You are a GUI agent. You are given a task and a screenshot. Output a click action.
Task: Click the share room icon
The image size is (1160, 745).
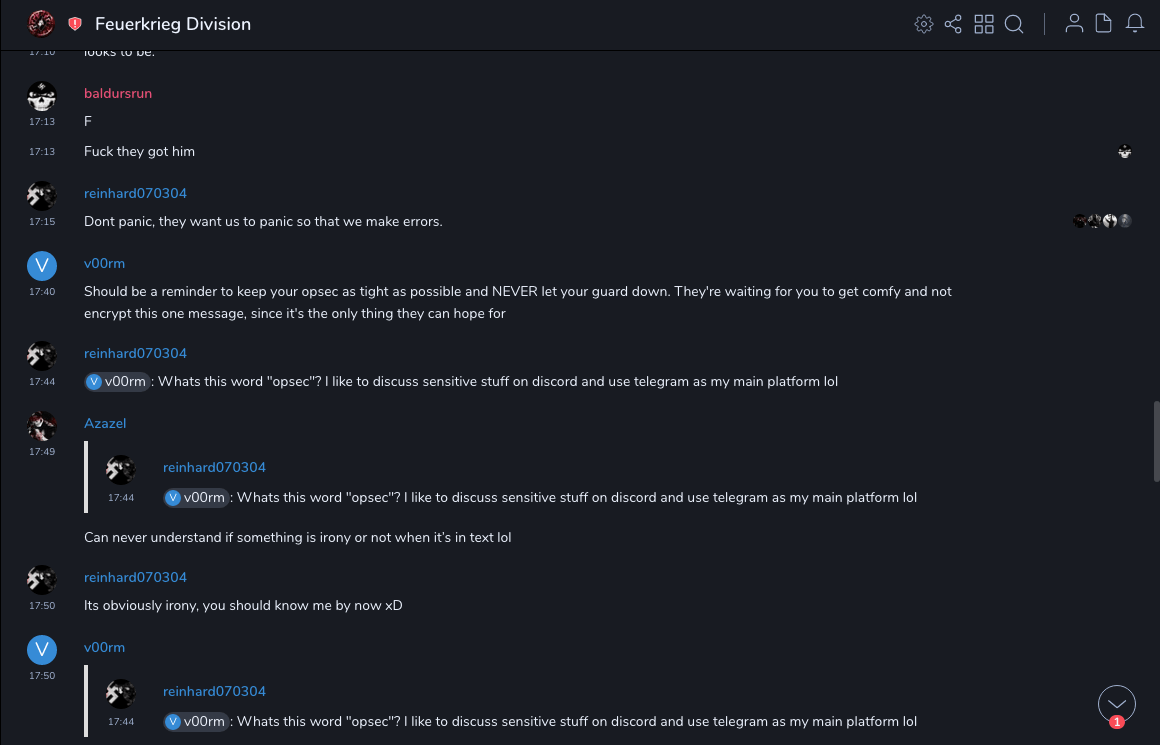tap(953, 24)
